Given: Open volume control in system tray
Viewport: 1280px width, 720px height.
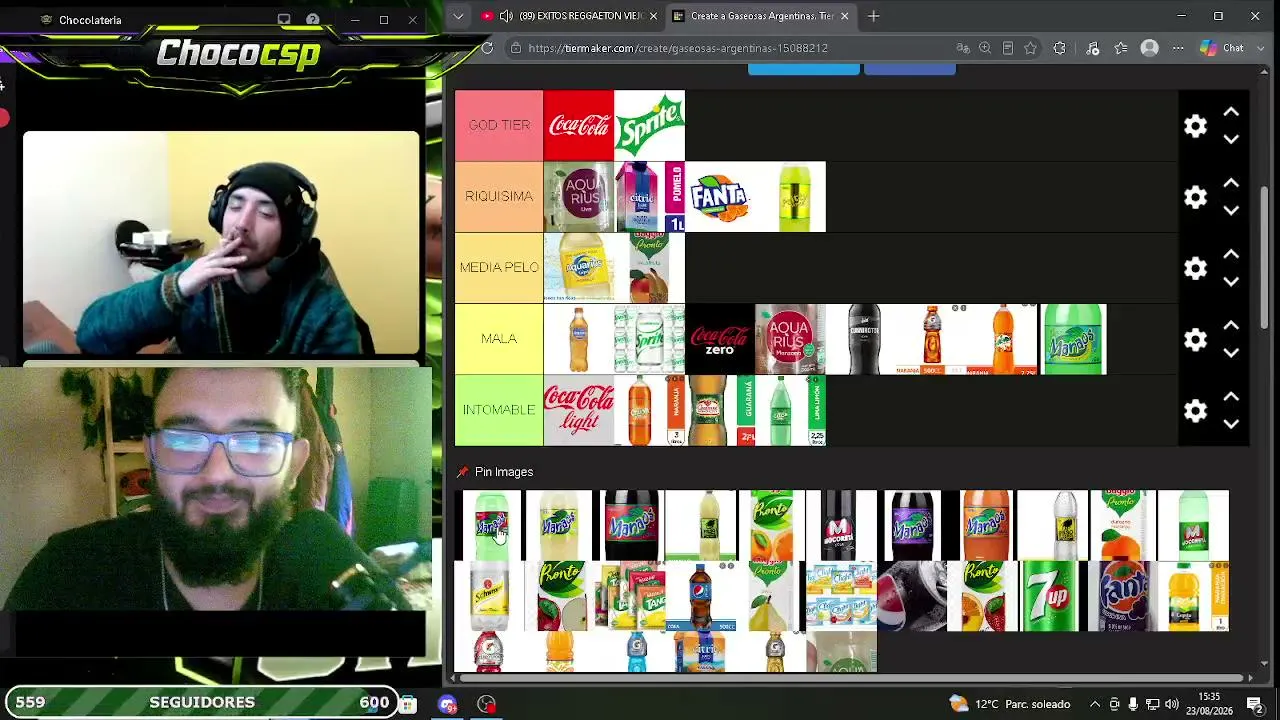Looking at the screenshot, I should [1171, 704].
